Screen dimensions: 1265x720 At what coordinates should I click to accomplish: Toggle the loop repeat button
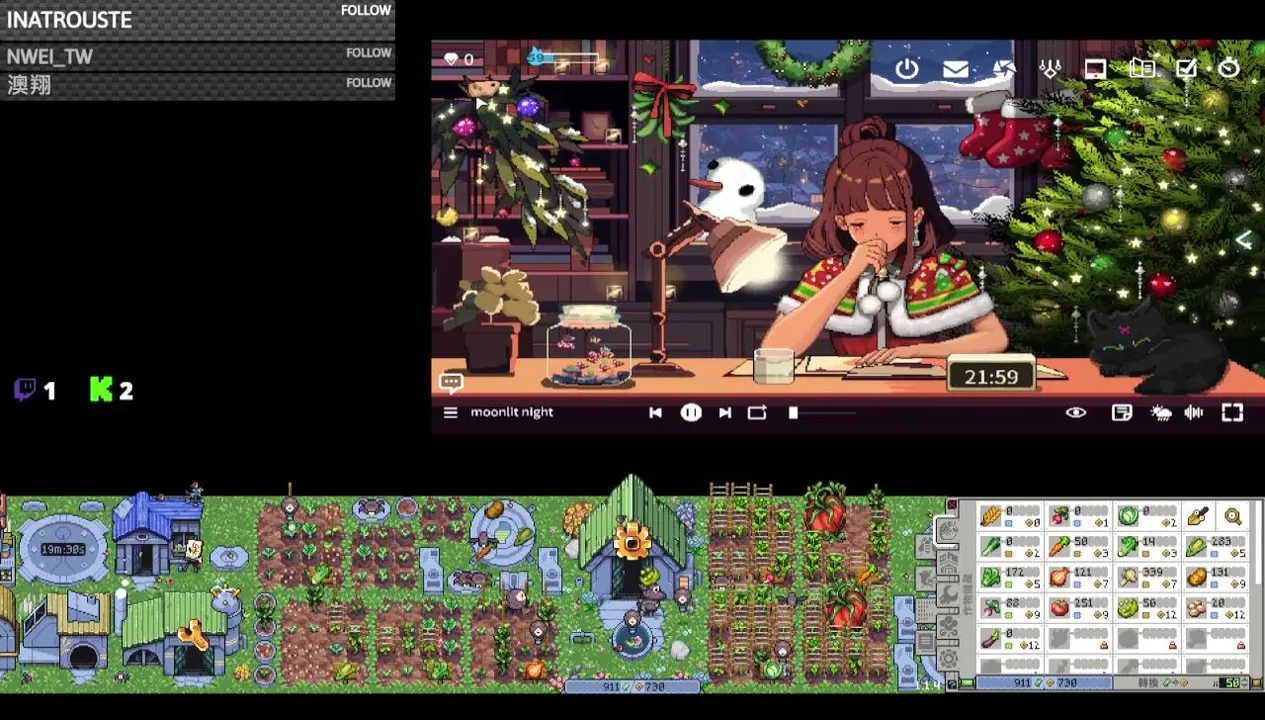click(757, 412)
